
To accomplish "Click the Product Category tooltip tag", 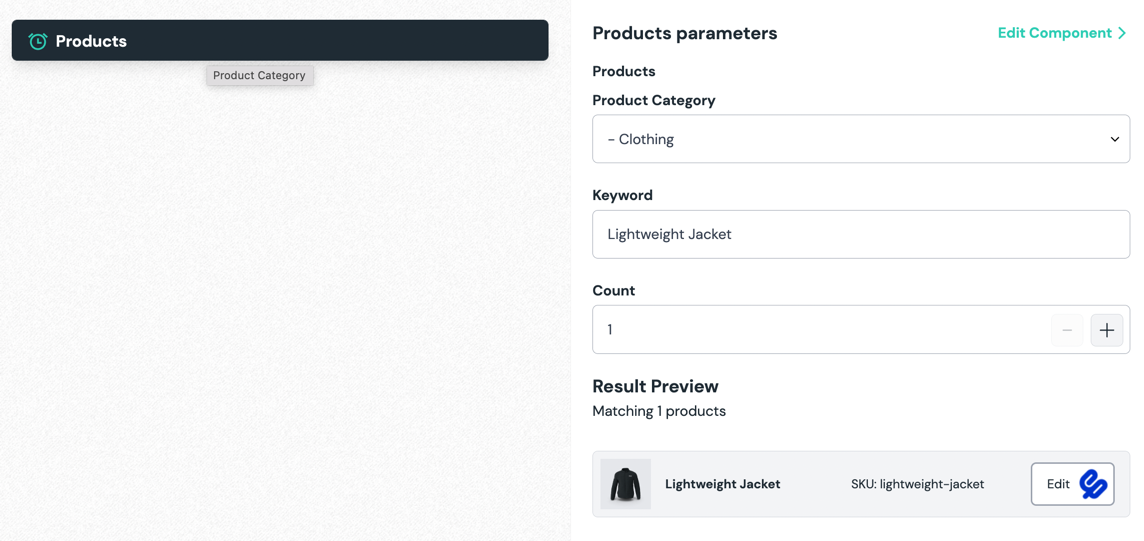I will point(259,75).
